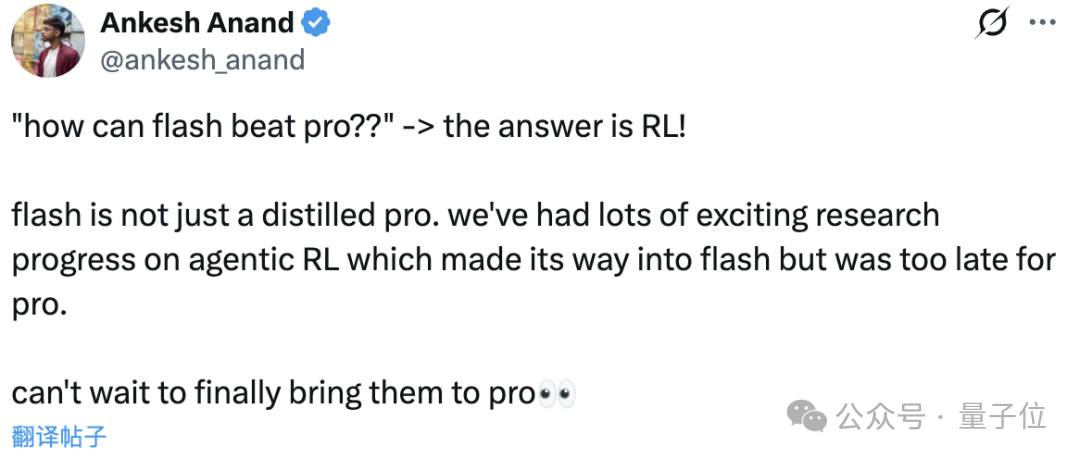
Task: Open Ankesh Anand's profile picture
Action: pos(48,41)
